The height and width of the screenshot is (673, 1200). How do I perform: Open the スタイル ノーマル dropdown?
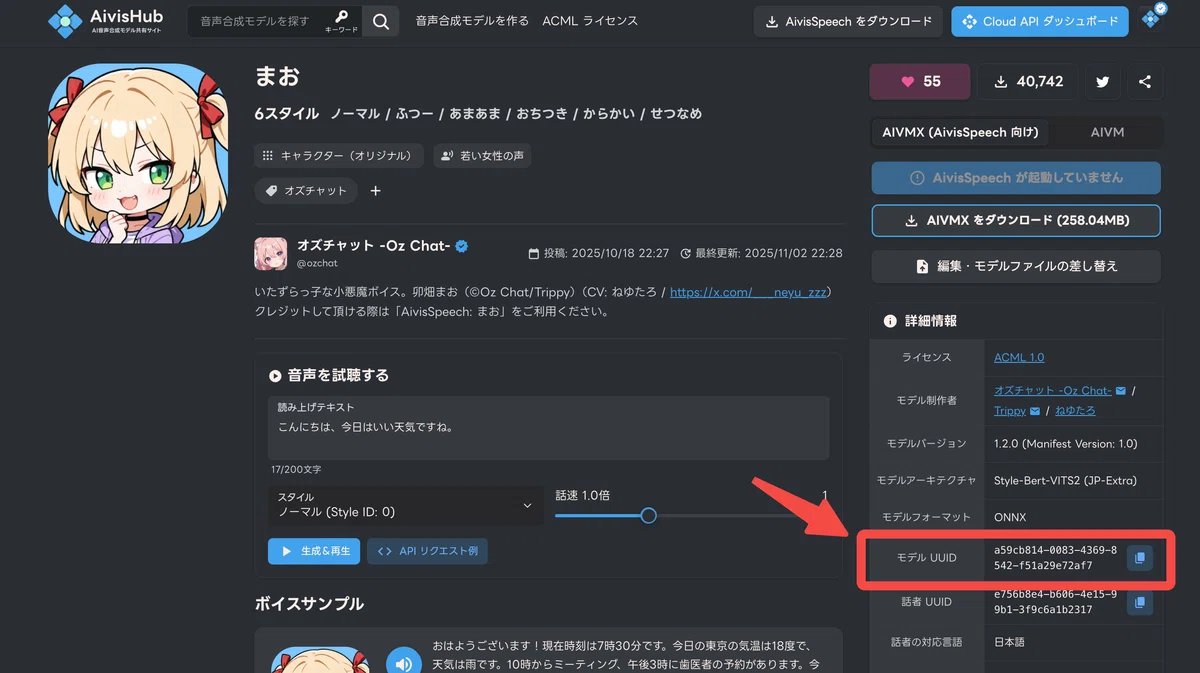click(405, 505)
